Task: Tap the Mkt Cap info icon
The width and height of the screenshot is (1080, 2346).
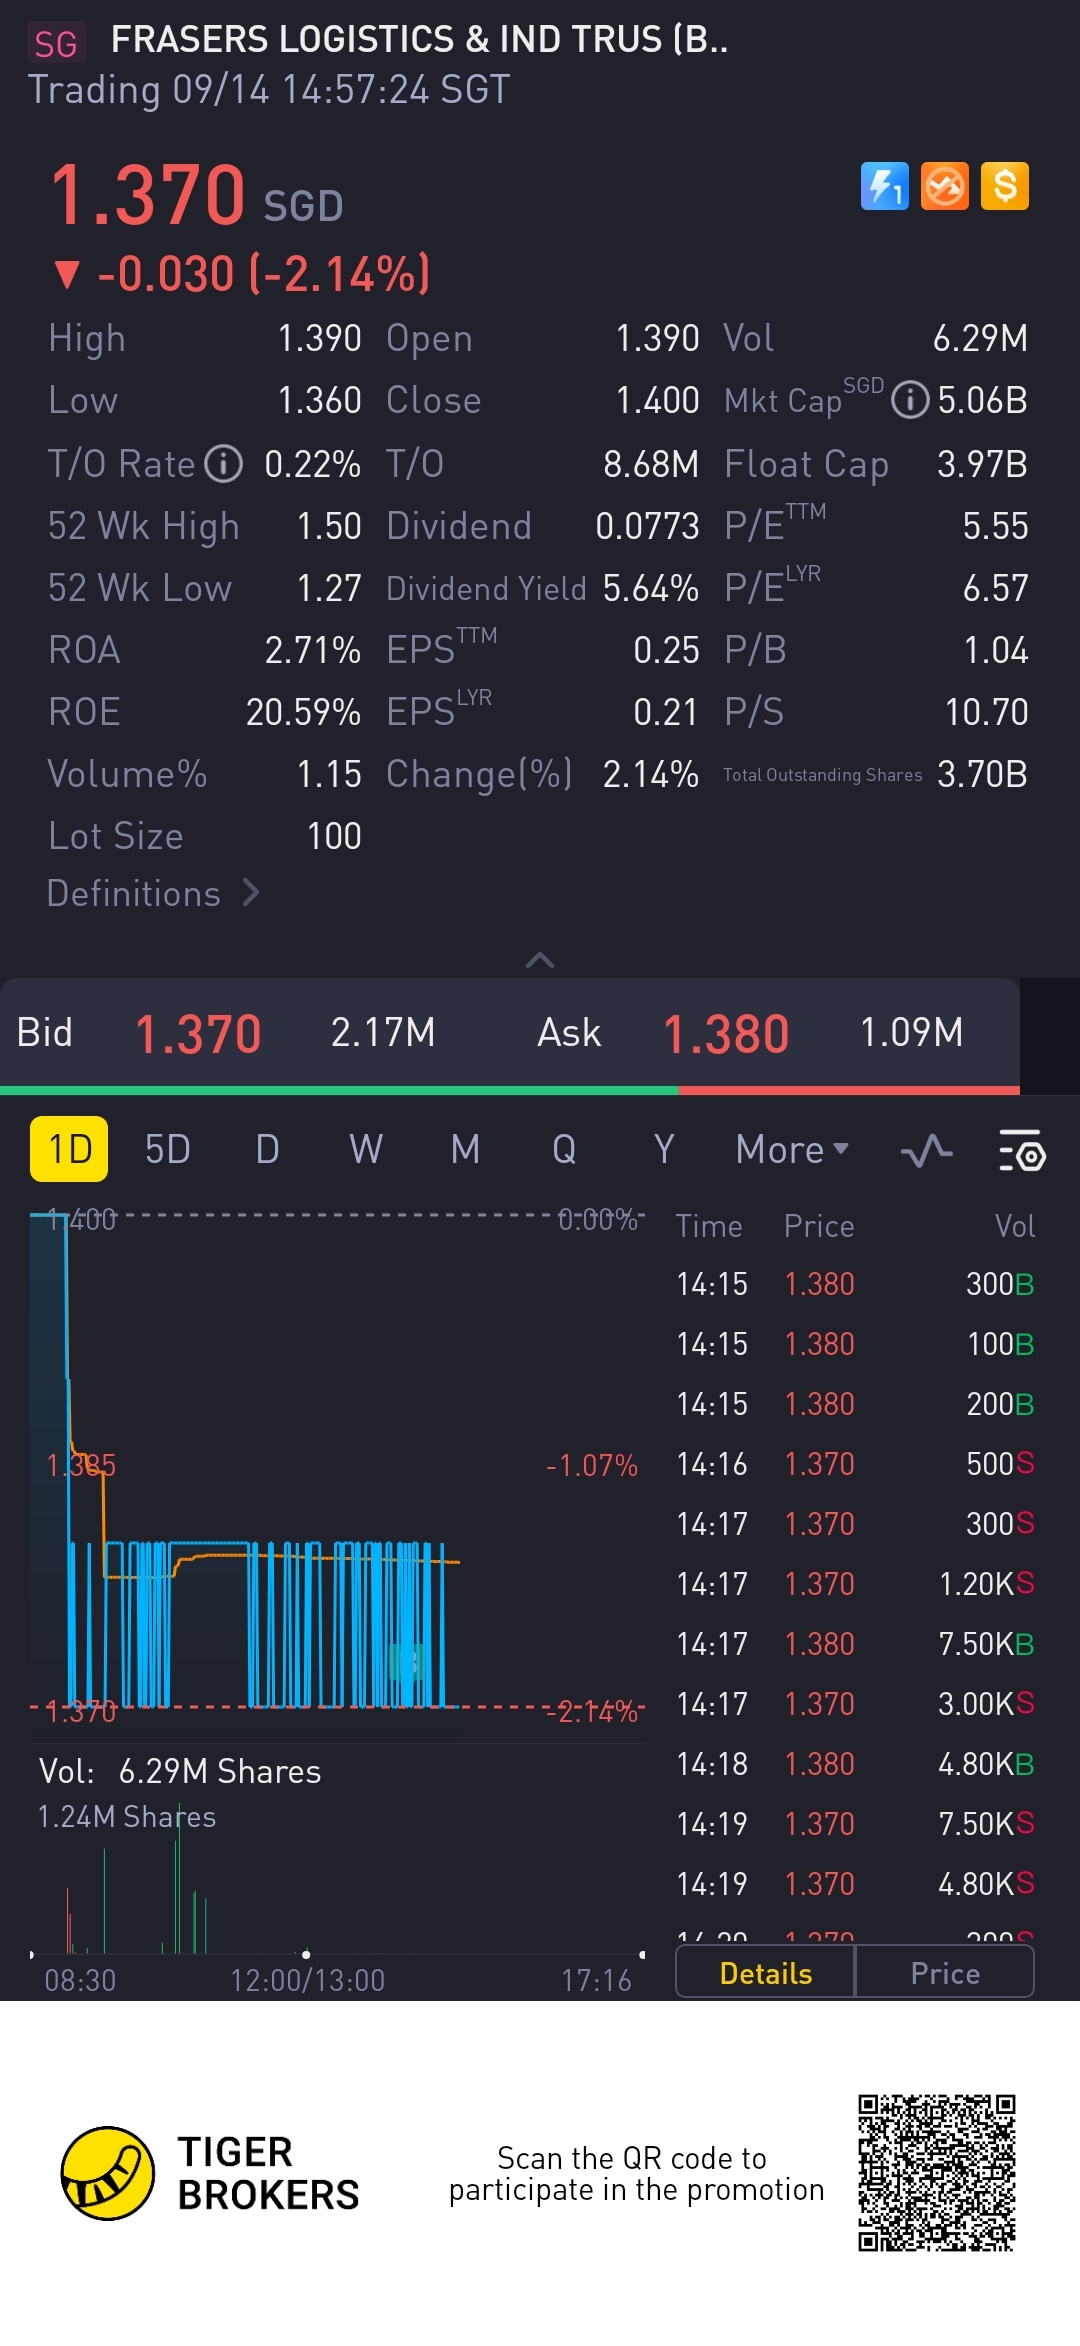Action: 910,401
